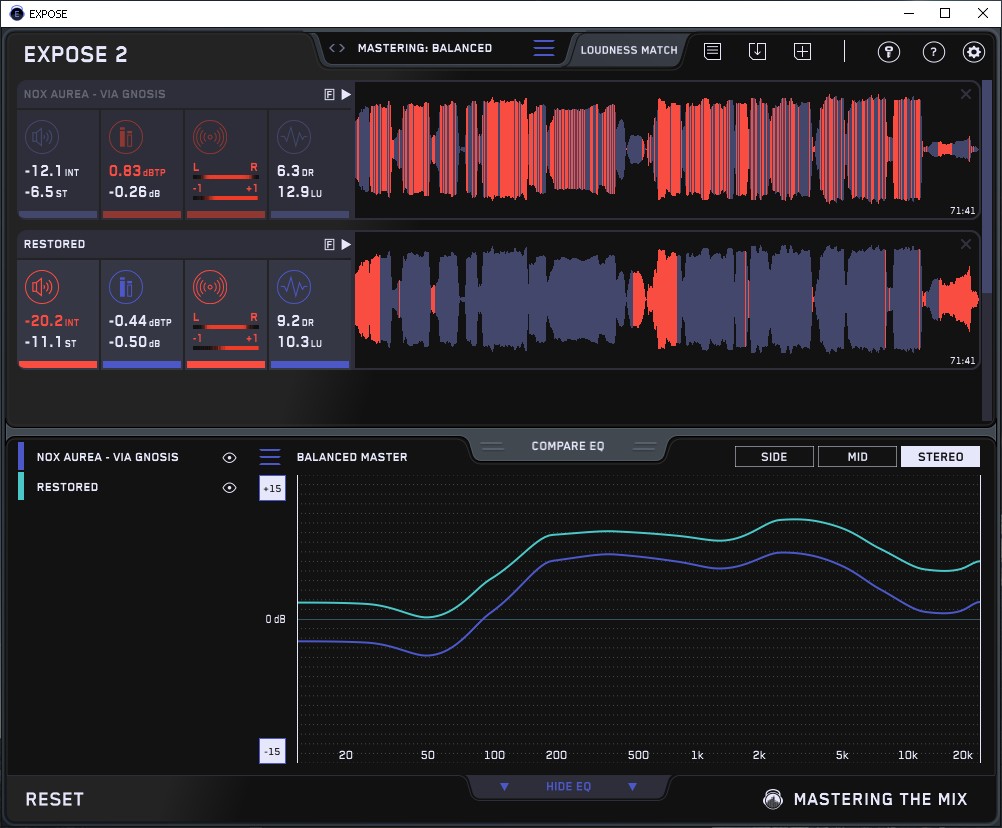Play the Nox Aurea - Via Gnosis track
The image size is (1002, 828).
pos(345,94)
